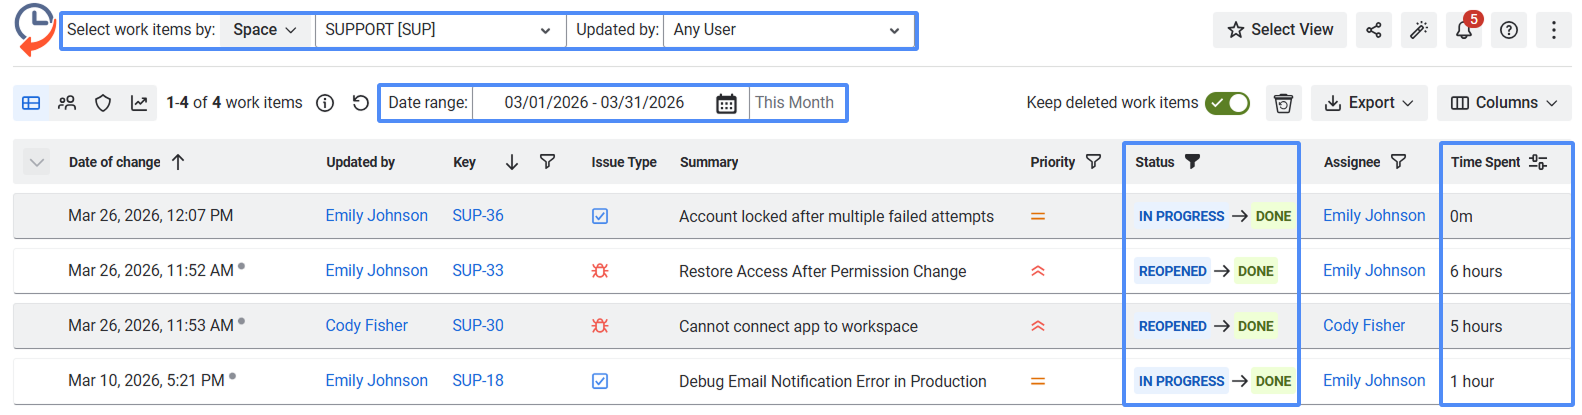Switch to users view icon
The image size is (1582, 415).
(67, 103)
